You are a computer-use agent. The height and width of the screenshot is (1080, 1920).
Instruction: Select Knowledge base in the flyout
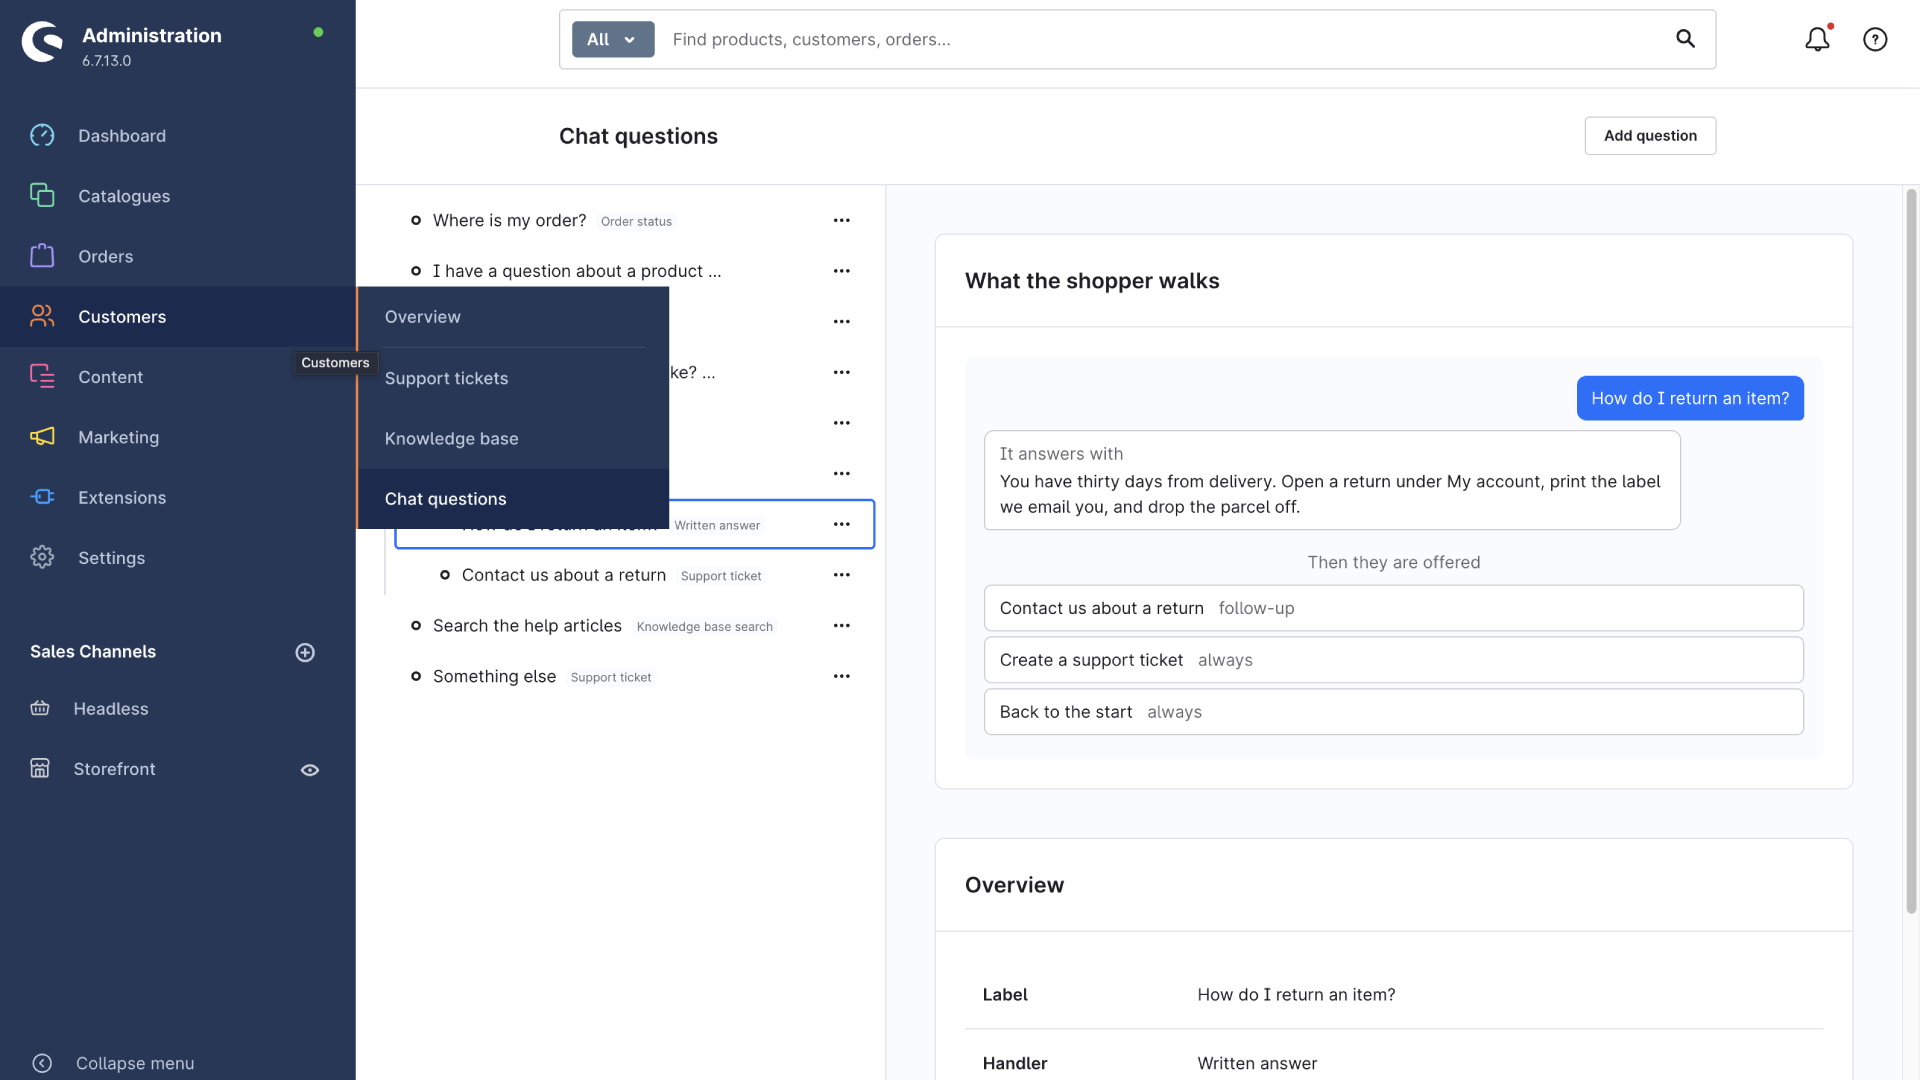(x=513, y=438)
